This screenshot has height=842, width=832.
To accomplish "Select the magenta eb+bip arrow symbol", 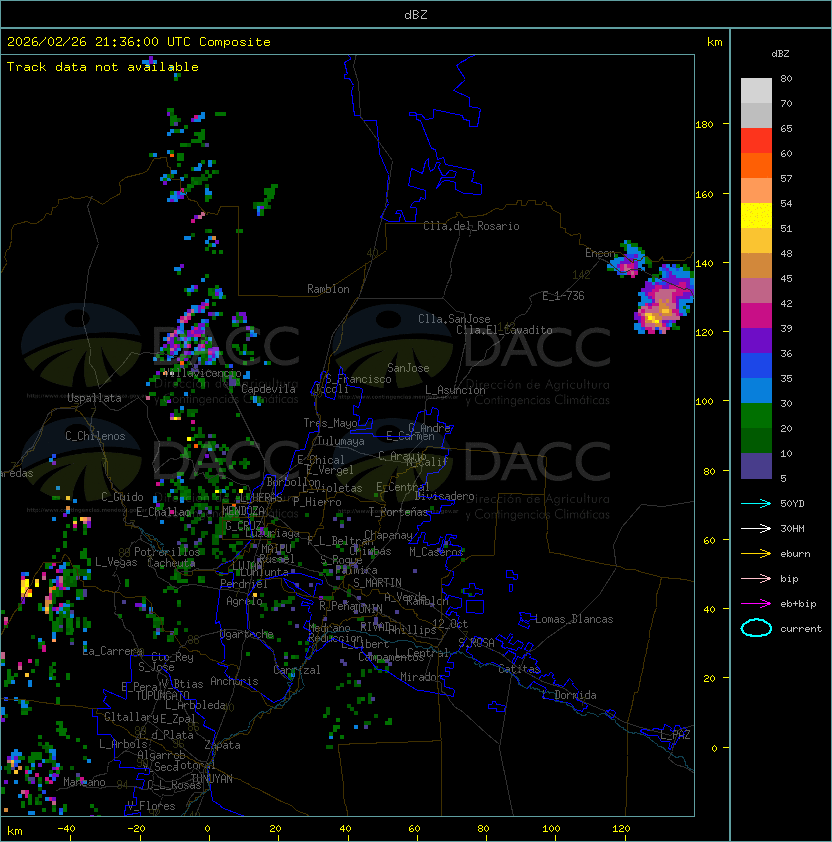I will tap(756, 604).
